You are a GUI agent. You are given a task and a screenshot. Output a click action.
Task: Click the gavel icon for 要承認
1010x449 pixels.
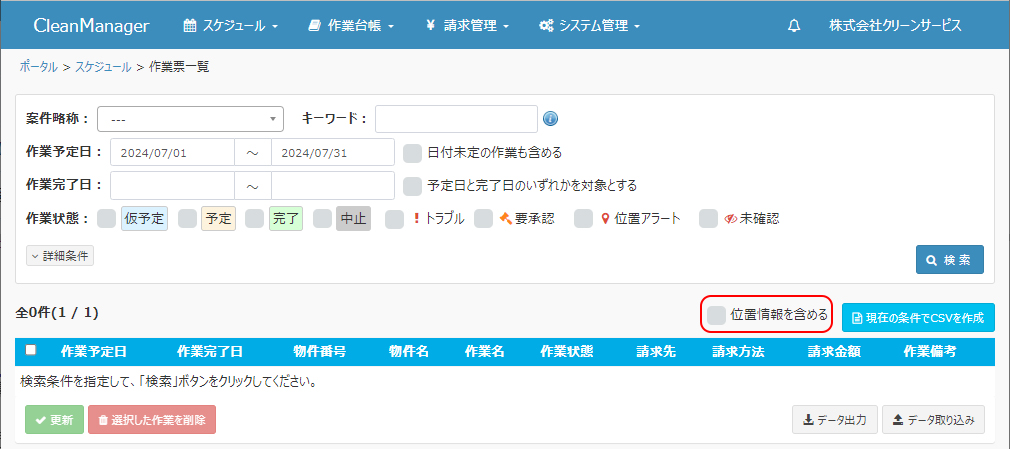click(506, 218)
